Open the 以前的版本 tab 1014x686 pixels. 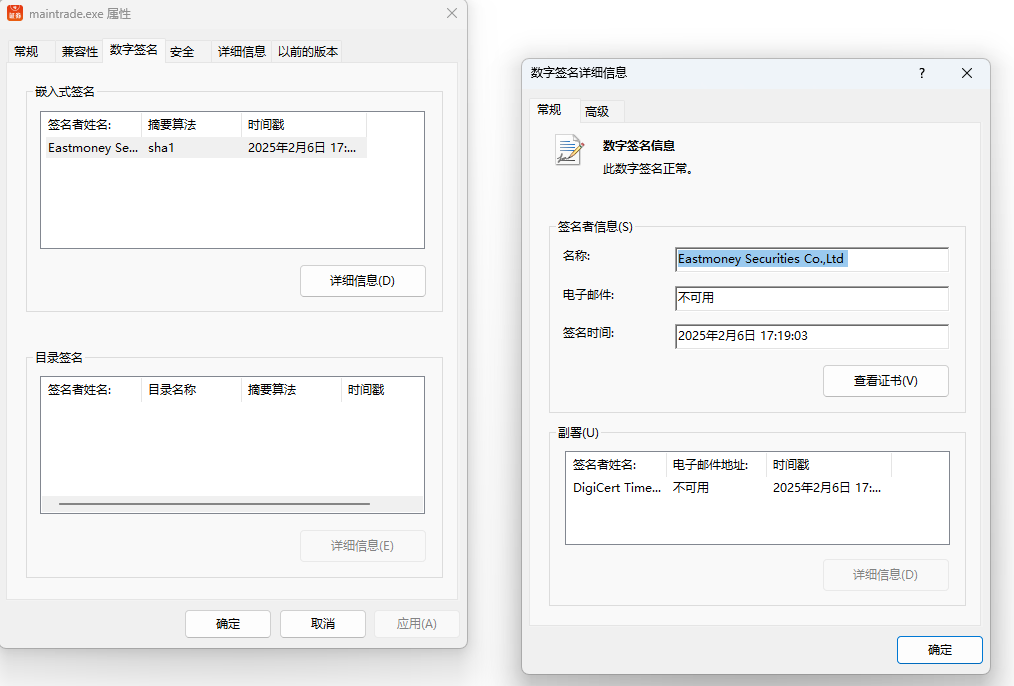(x=308, y=51)
